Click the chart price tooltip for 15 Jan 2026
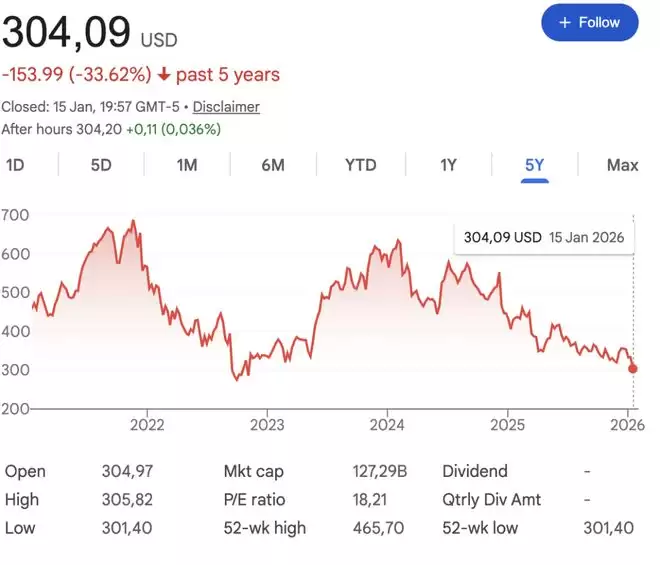 click(543, 237)
